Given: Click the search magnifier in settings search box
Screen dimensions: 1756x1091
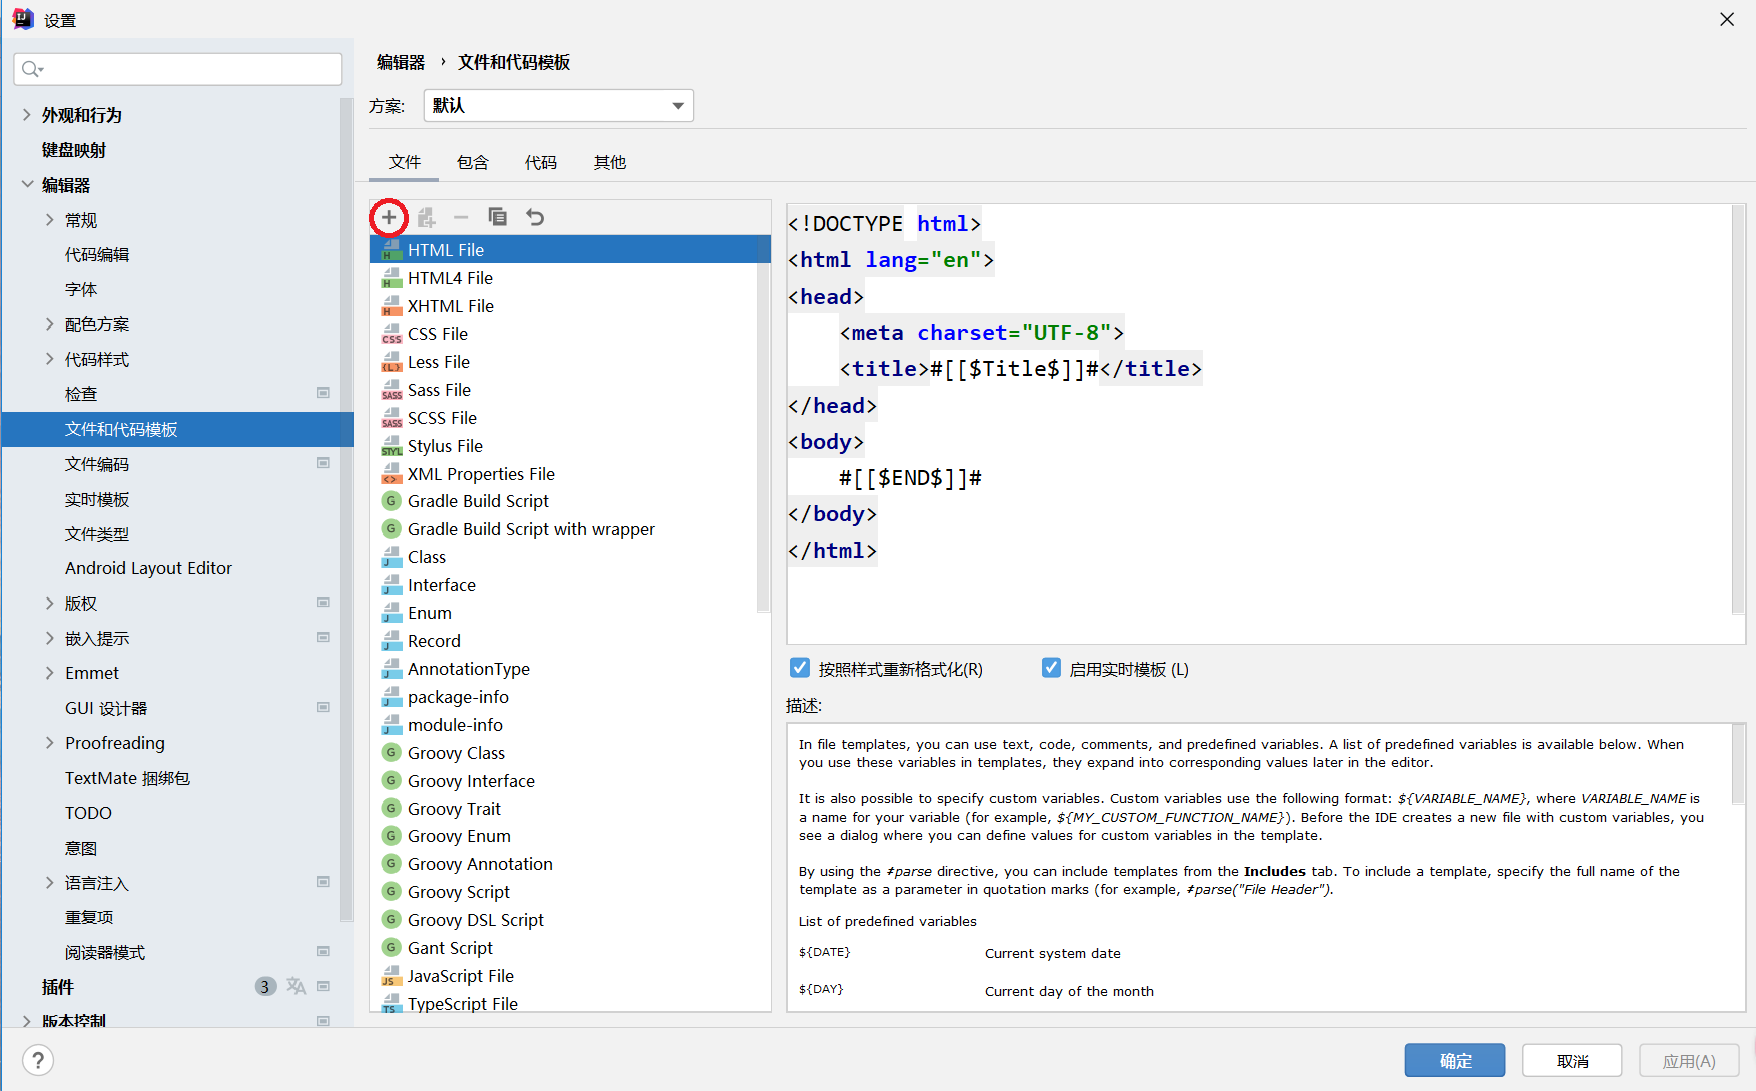Looking at the screenshot, I should click(x=31, y=68).
